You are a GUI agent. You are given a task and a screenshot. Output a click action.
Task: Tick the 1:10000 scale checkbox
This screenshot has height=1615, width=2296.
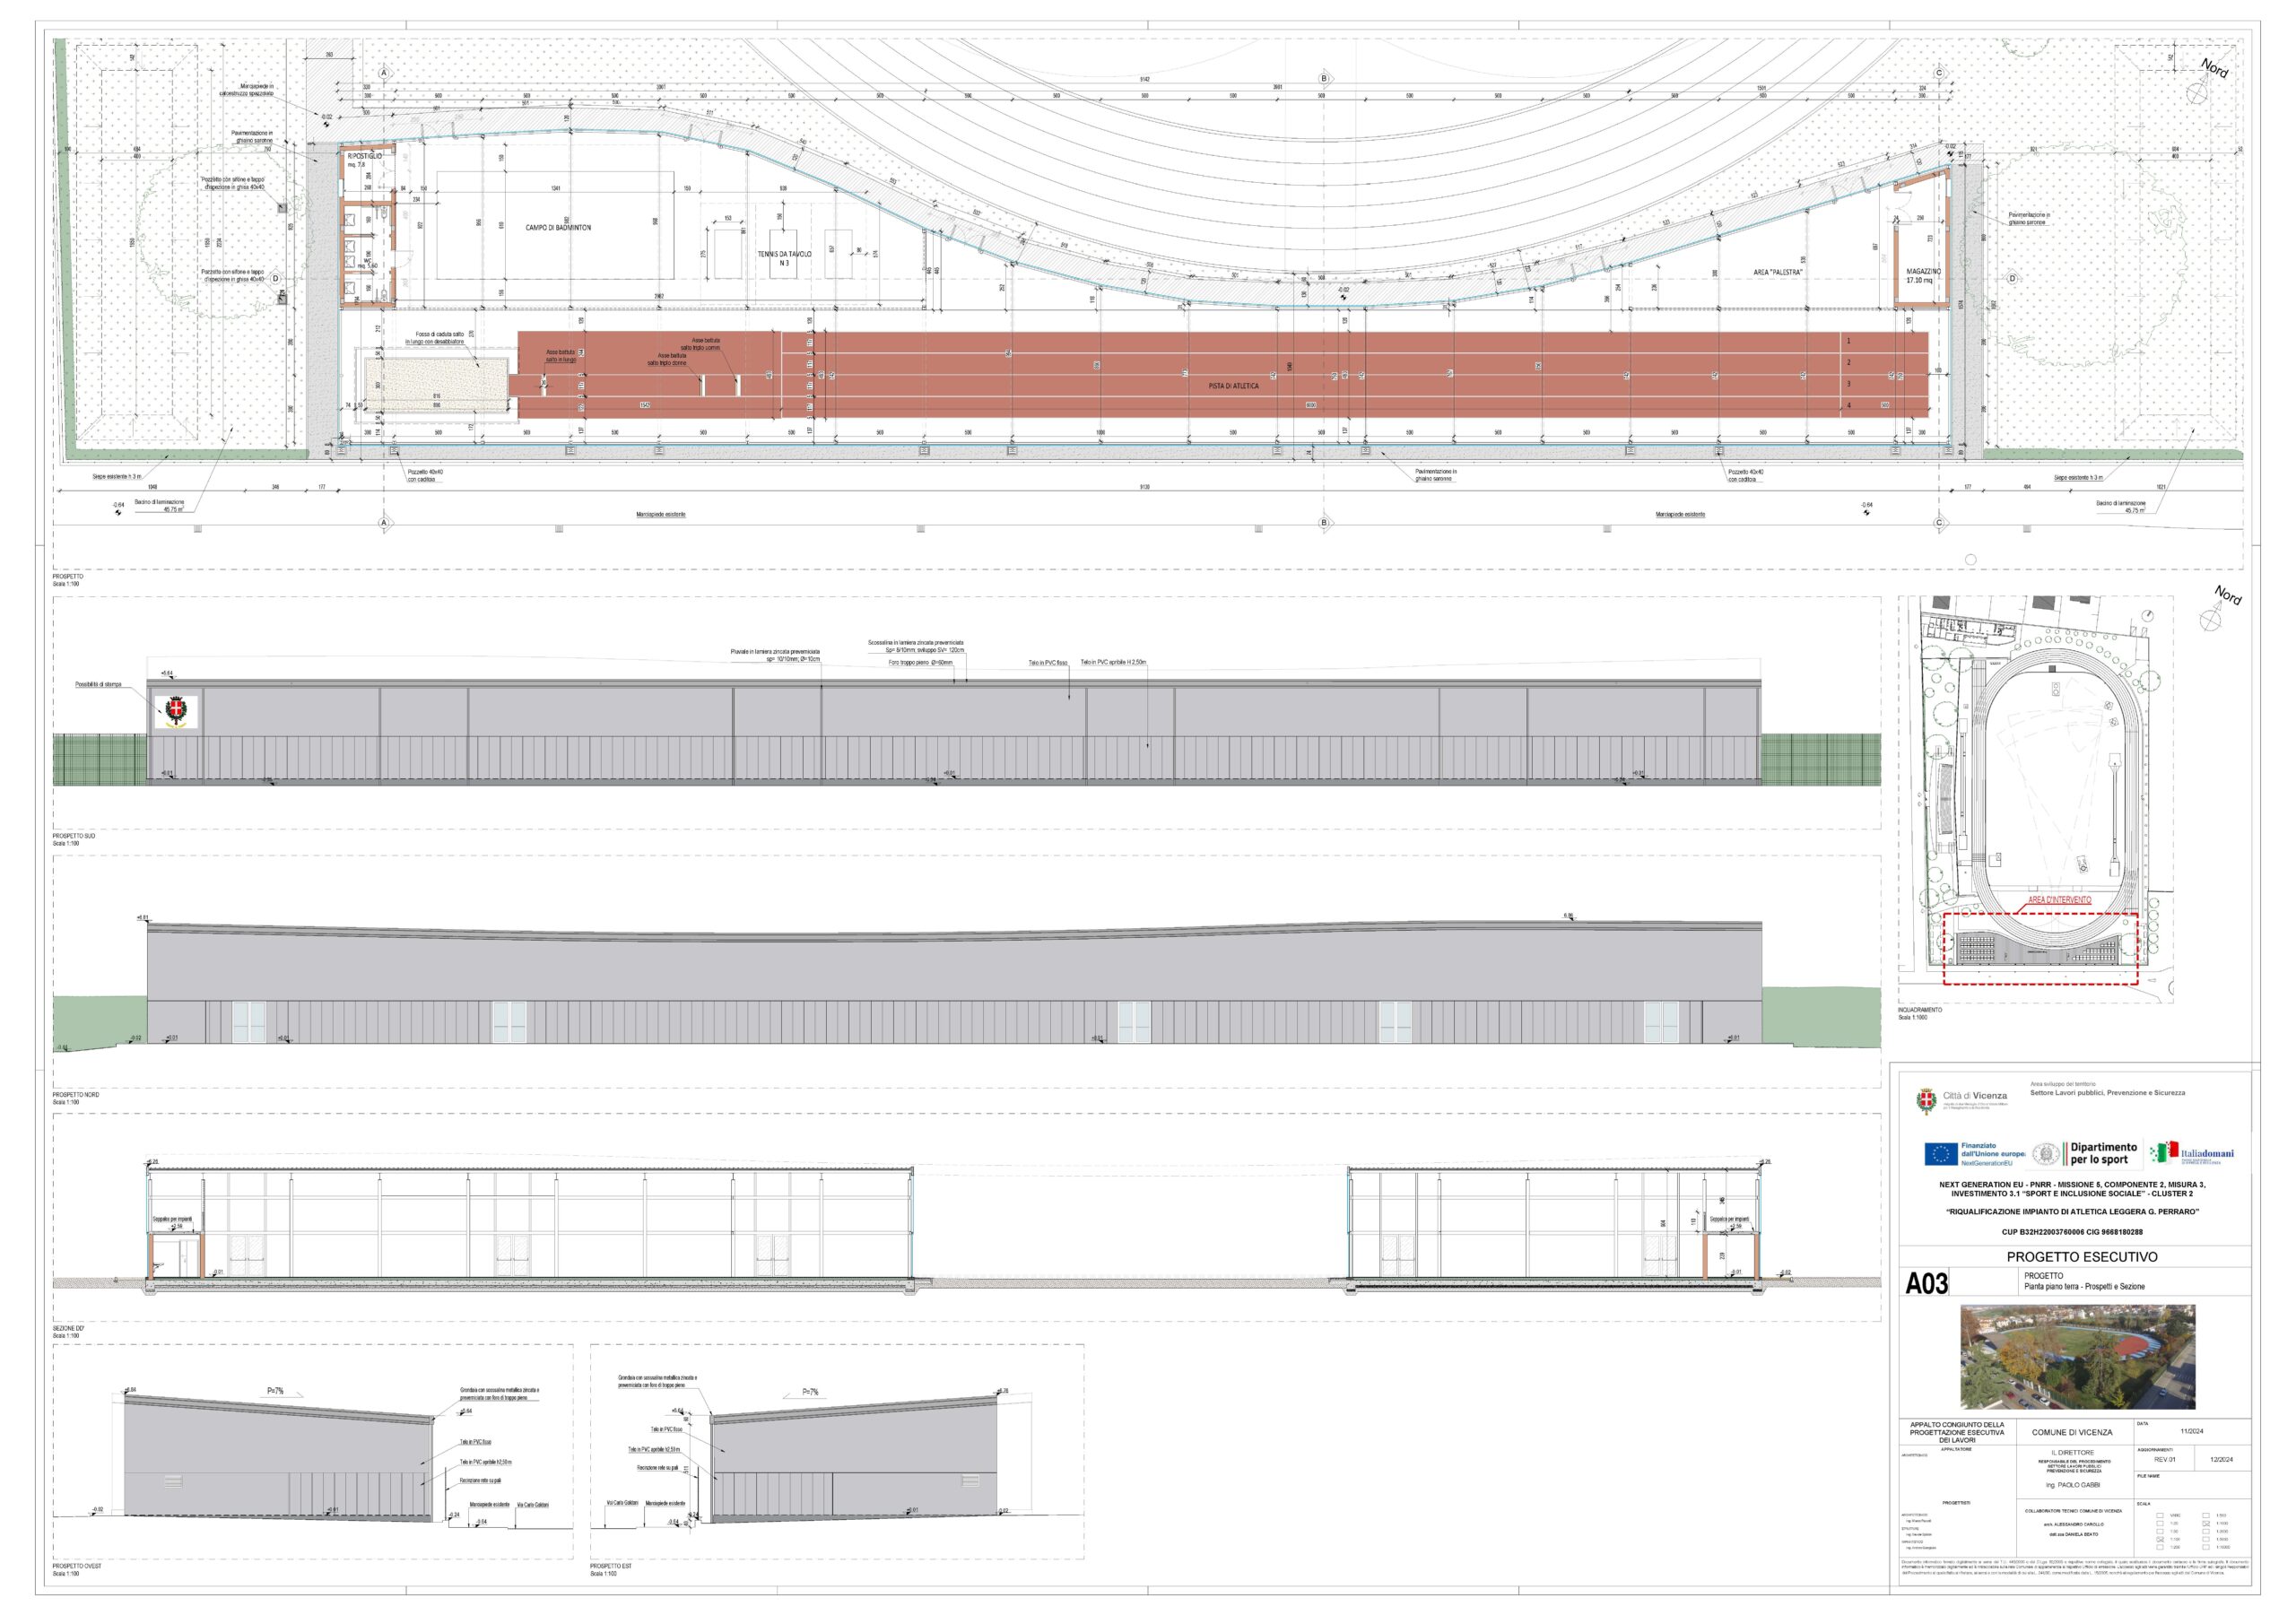coord(2207,1548)
